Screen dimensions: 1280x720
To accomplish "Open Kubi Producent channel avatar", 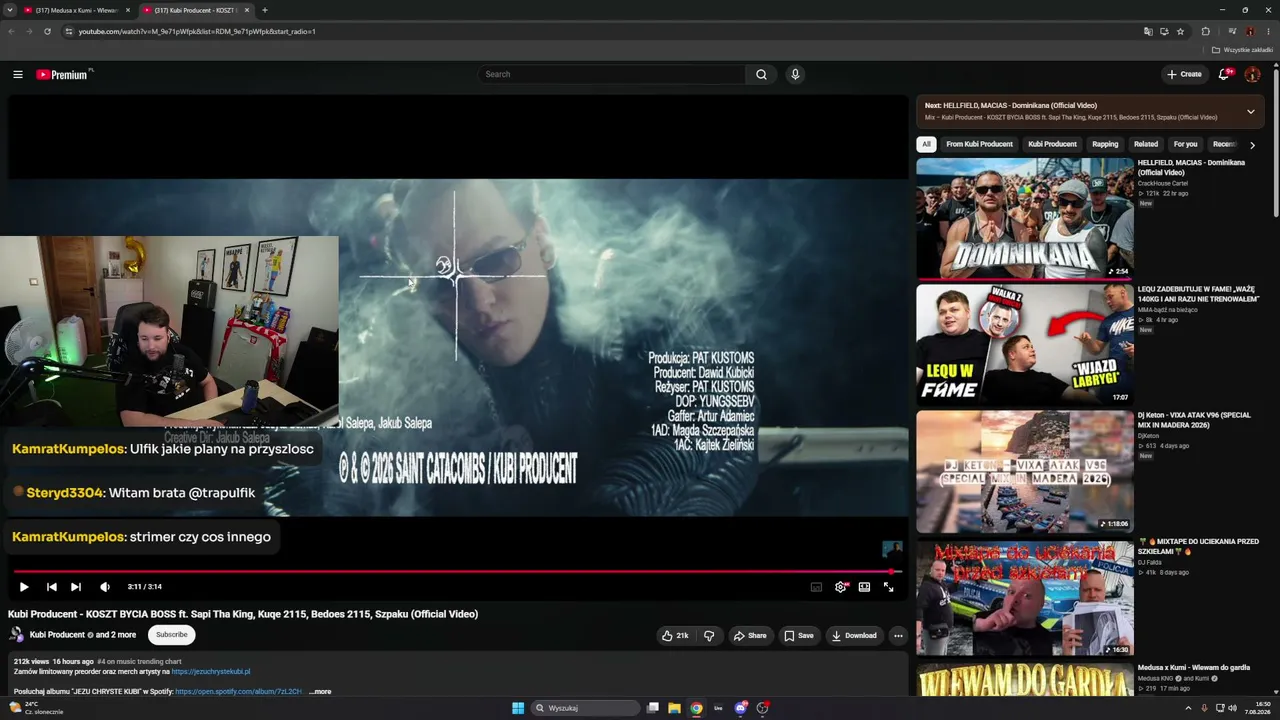I will tap(17, 635).
